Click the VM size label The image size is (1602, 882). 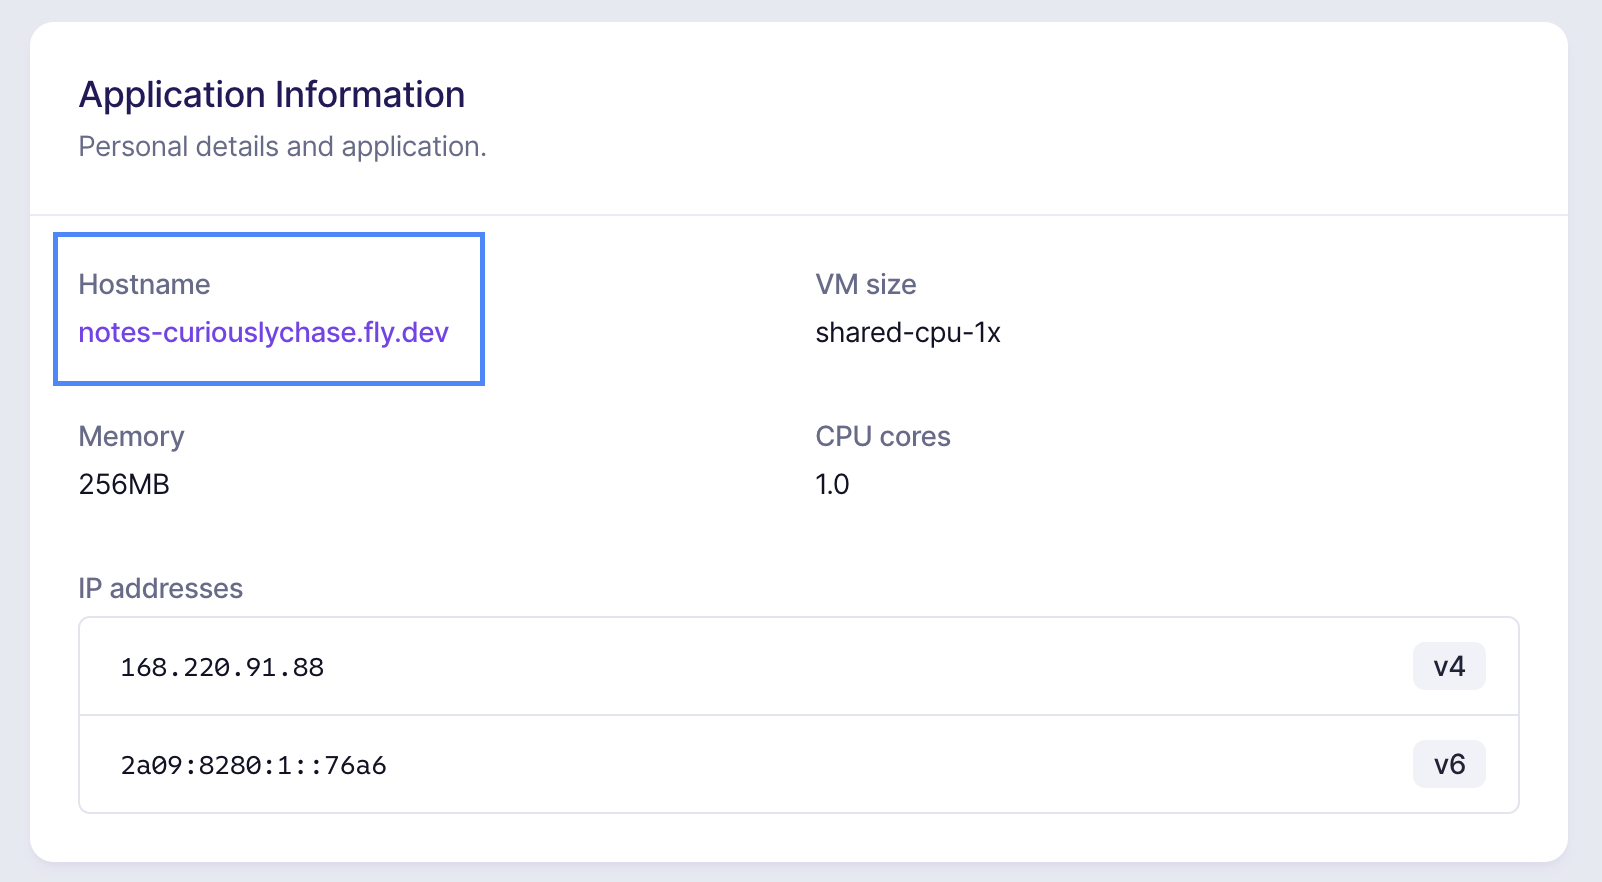click(x=865, y=285)
